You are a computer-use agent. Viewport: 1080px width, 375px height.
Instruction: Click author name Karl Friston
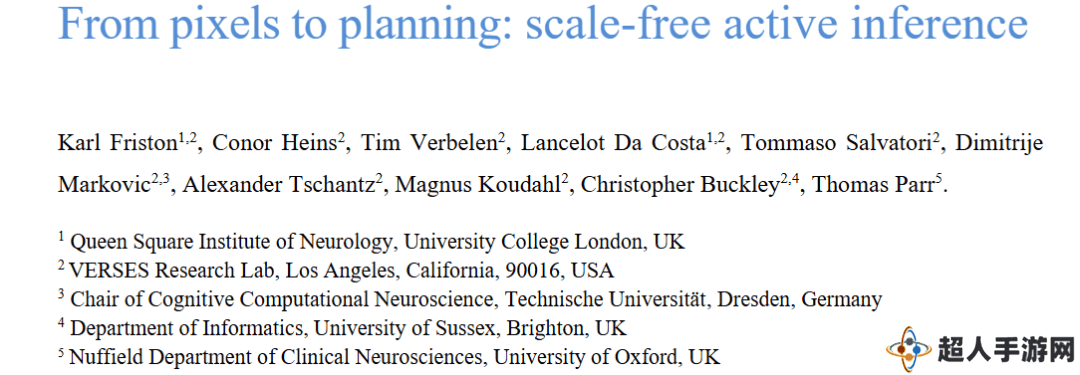point(118,143)
